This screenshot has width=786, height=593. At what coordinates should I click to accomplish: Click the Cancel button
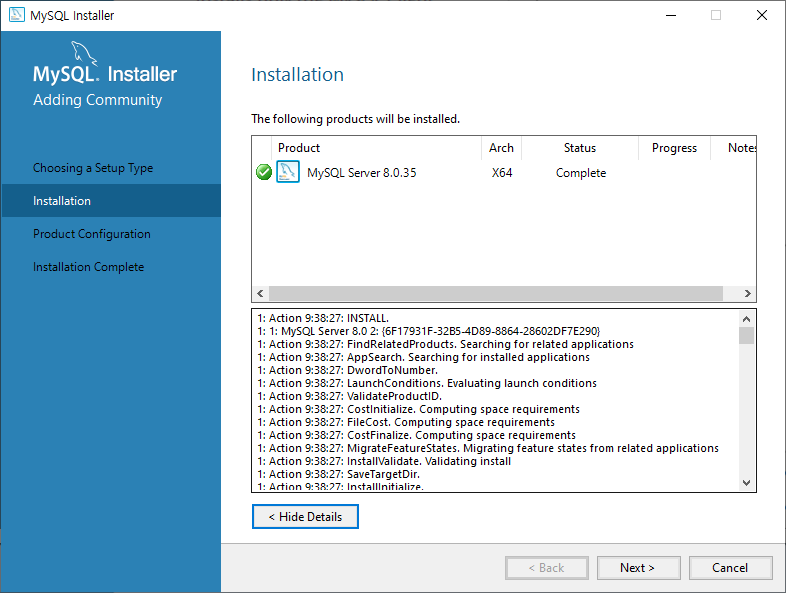click(x=730, y=568)
